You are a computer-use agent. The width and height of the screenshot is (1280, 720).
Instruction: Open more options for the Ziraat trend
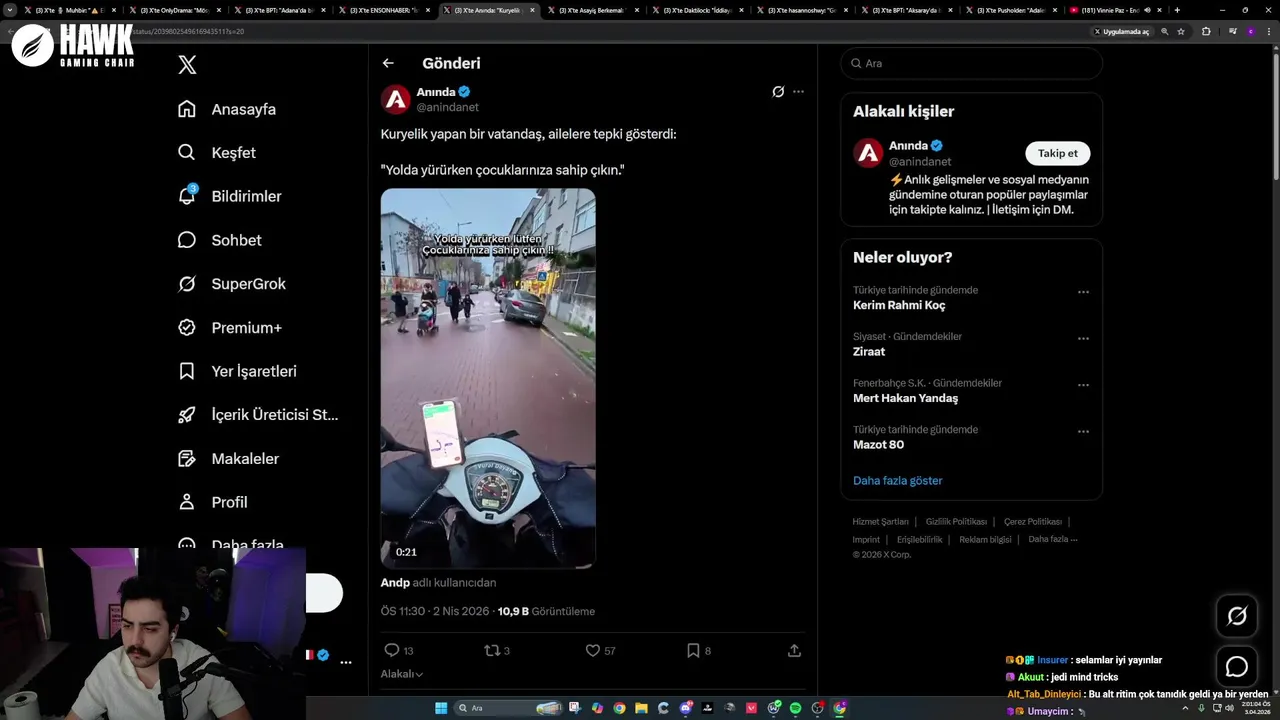(1083, 339)
